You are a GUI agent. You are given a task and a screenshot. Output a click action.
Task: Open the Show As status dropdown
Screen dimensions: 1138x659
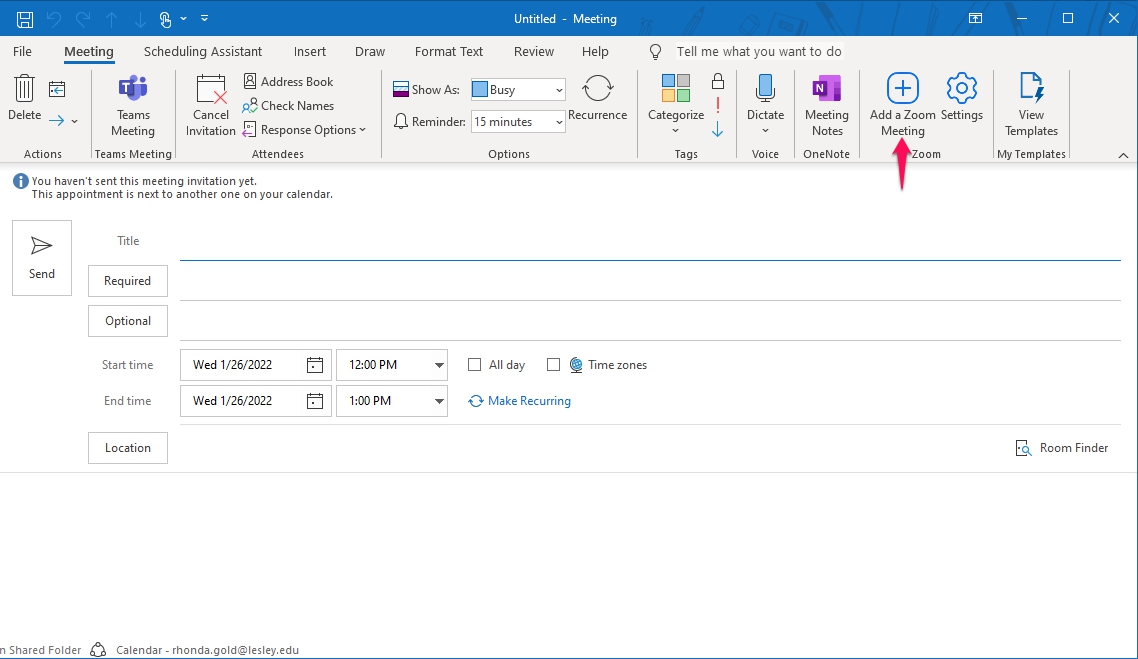[x=558, y=89]
